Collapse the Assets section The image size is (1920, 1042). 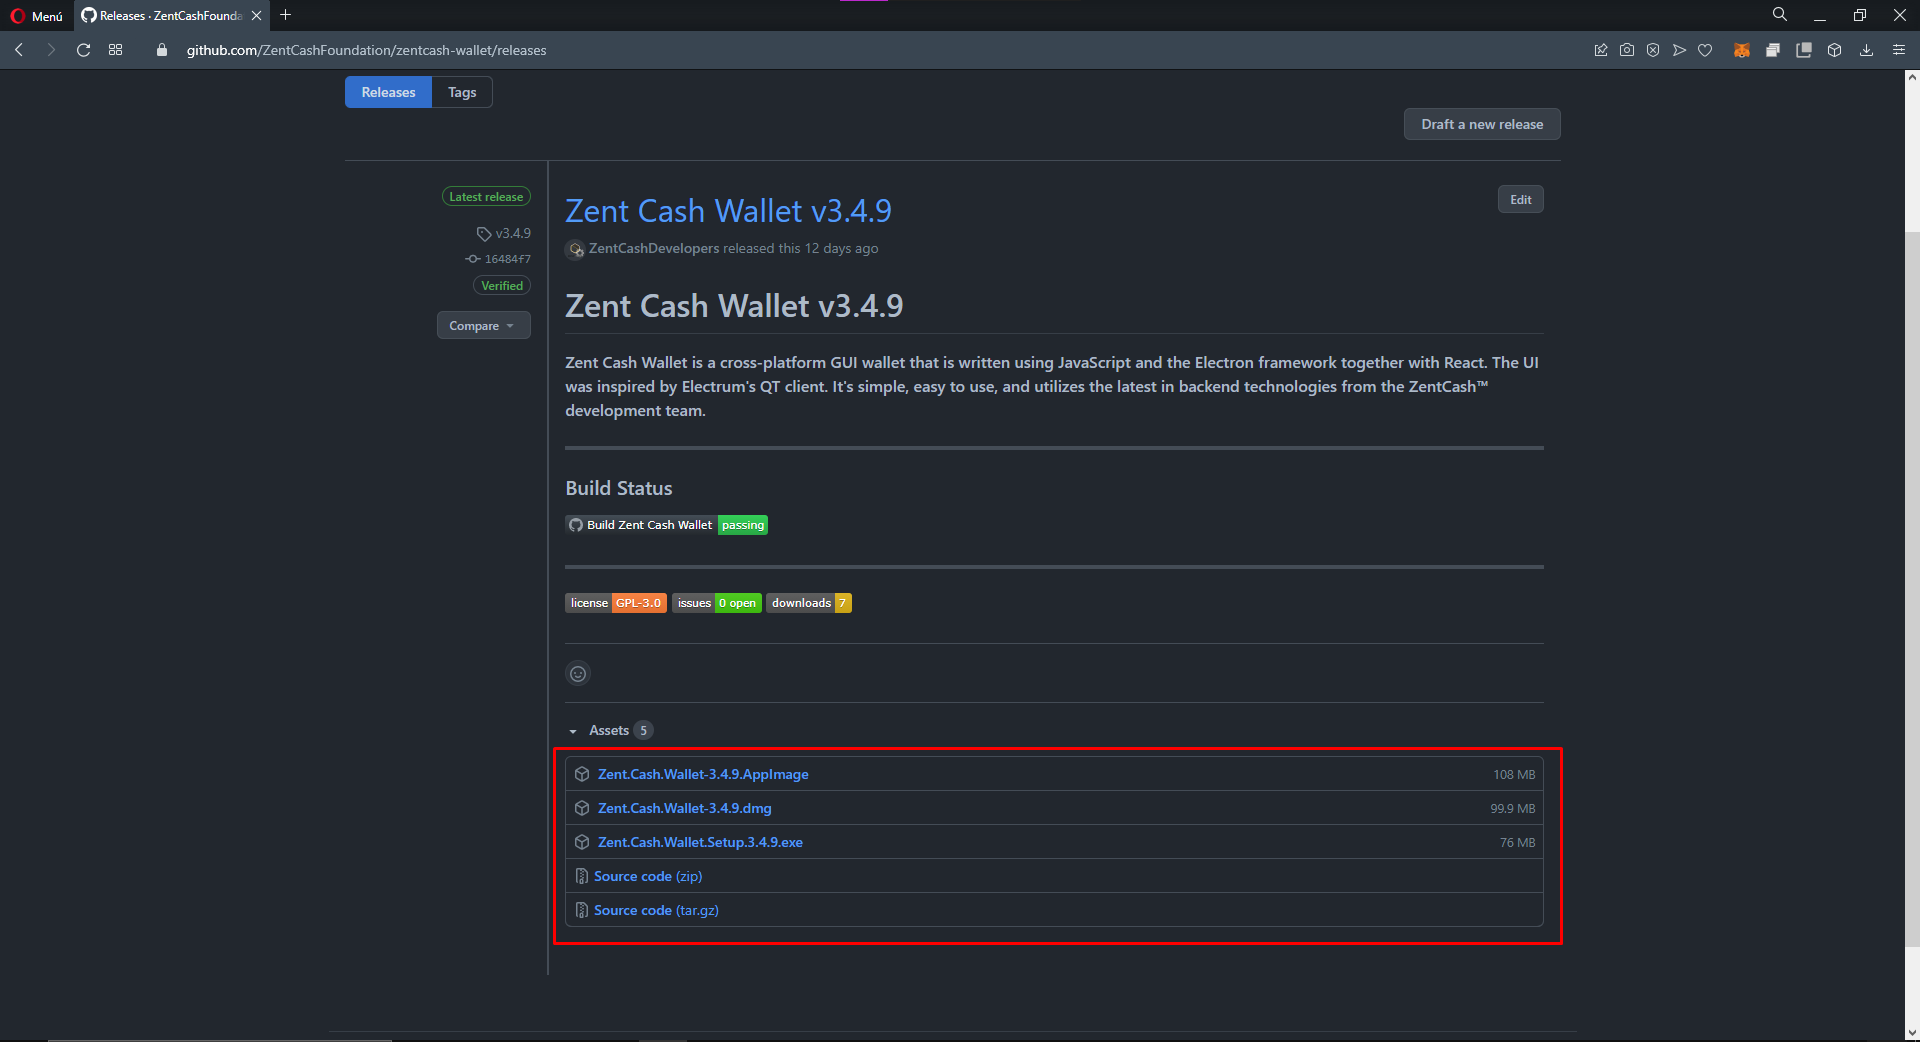point(609,731)
